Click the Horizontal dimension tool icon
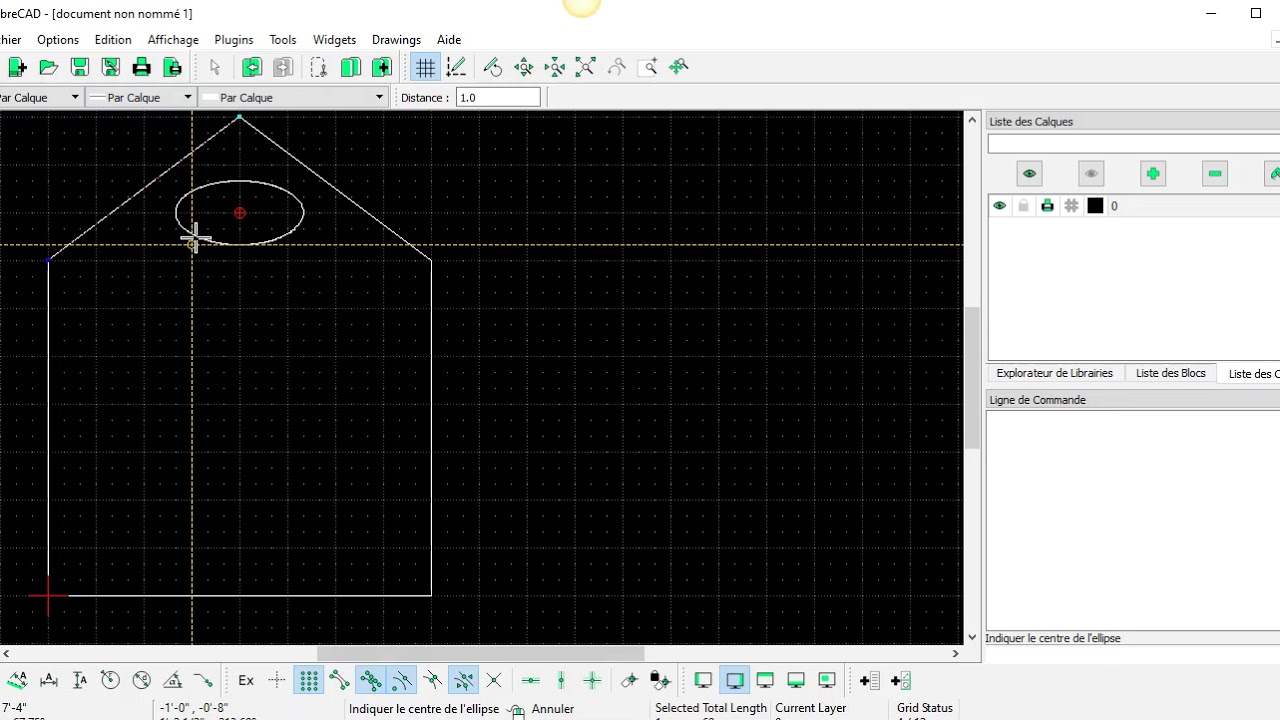 pyautogui.click(x=49, y=681)
